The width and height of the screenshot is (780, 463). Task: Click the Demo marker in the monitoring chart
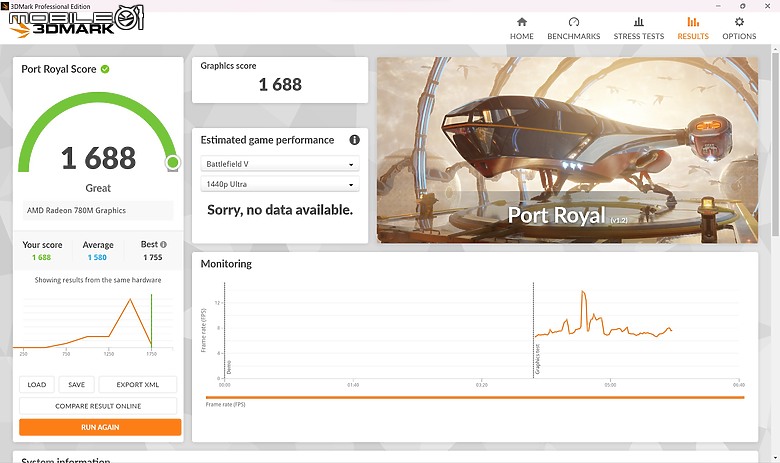(229, 368)
